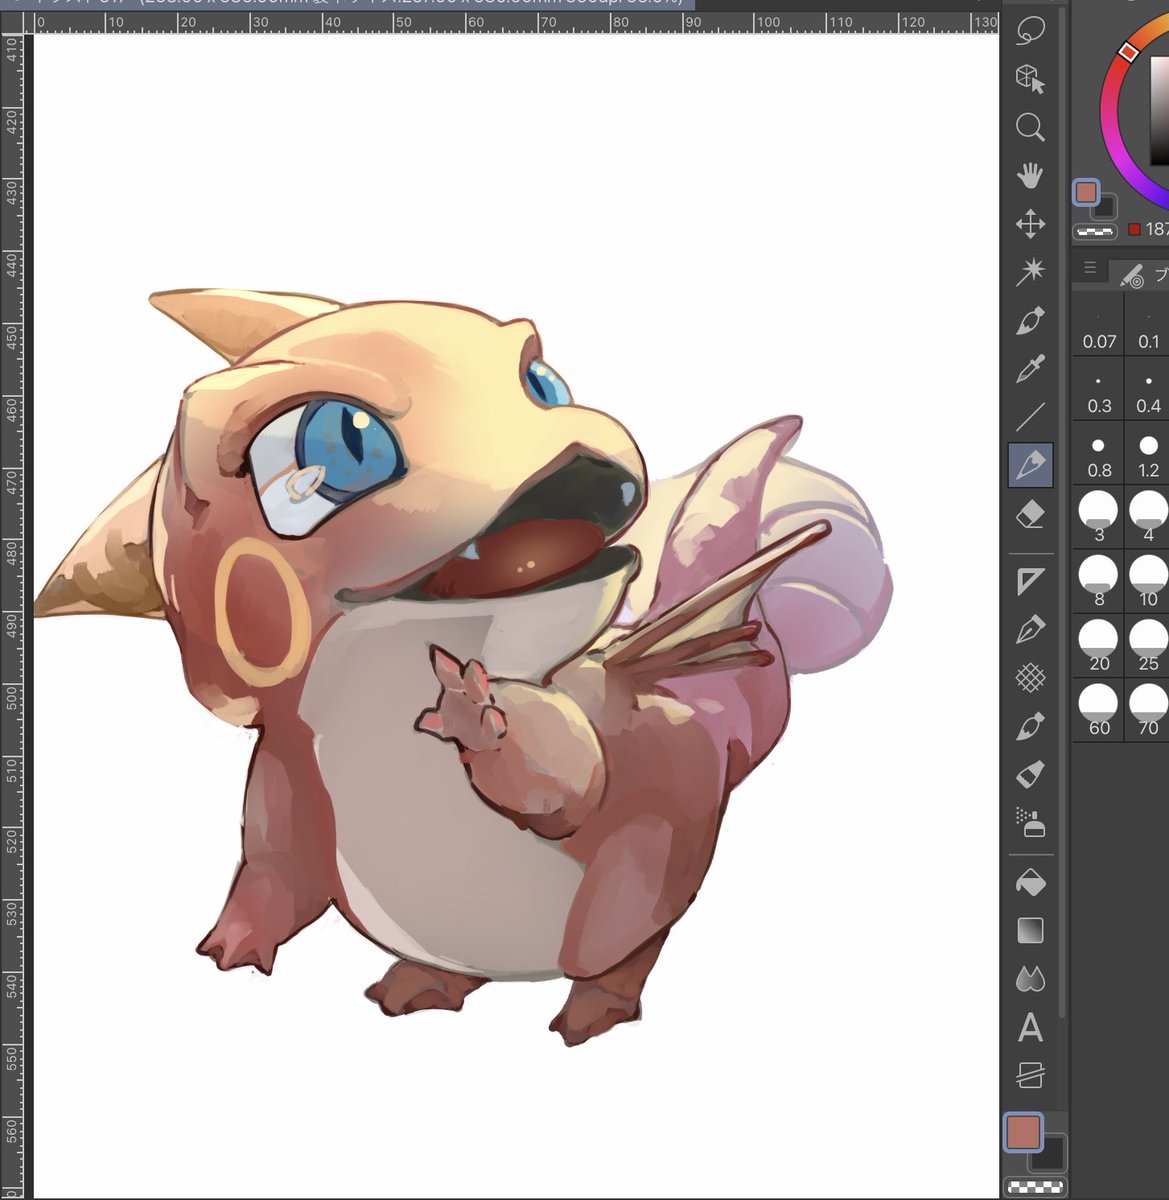The width and height of the screenshot is (1169, 1200).
Task: Choose the pen nib tool above decoration
Action: 1030,630
